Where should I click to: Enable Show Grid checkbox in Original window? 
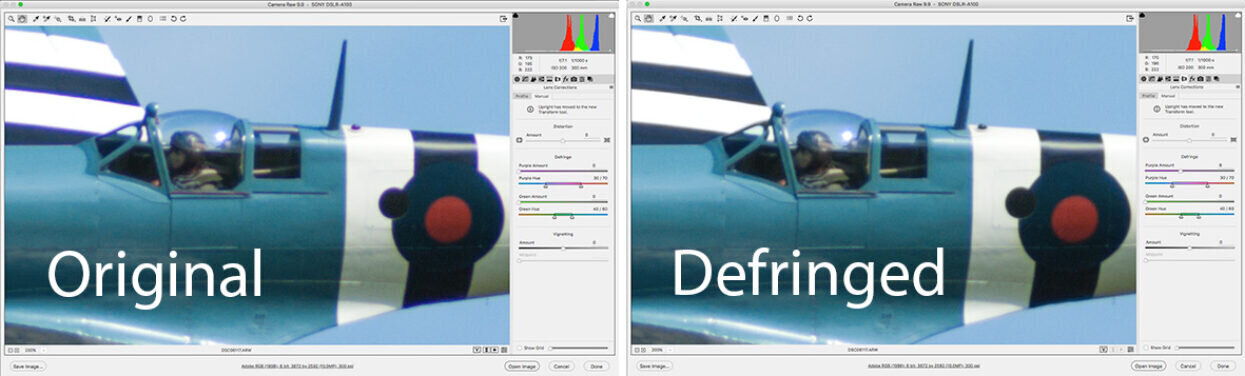coord(519,348)
